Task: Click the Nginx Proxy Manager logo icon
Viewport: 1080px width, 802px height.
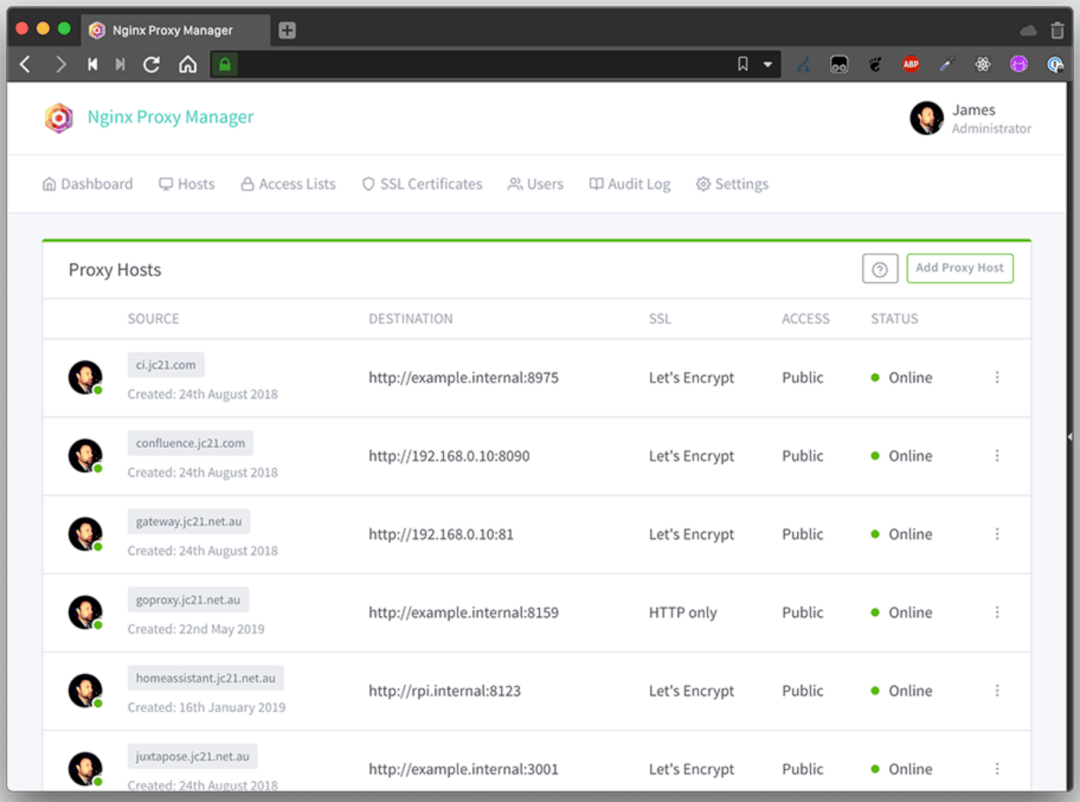Action: click(59, 118)
